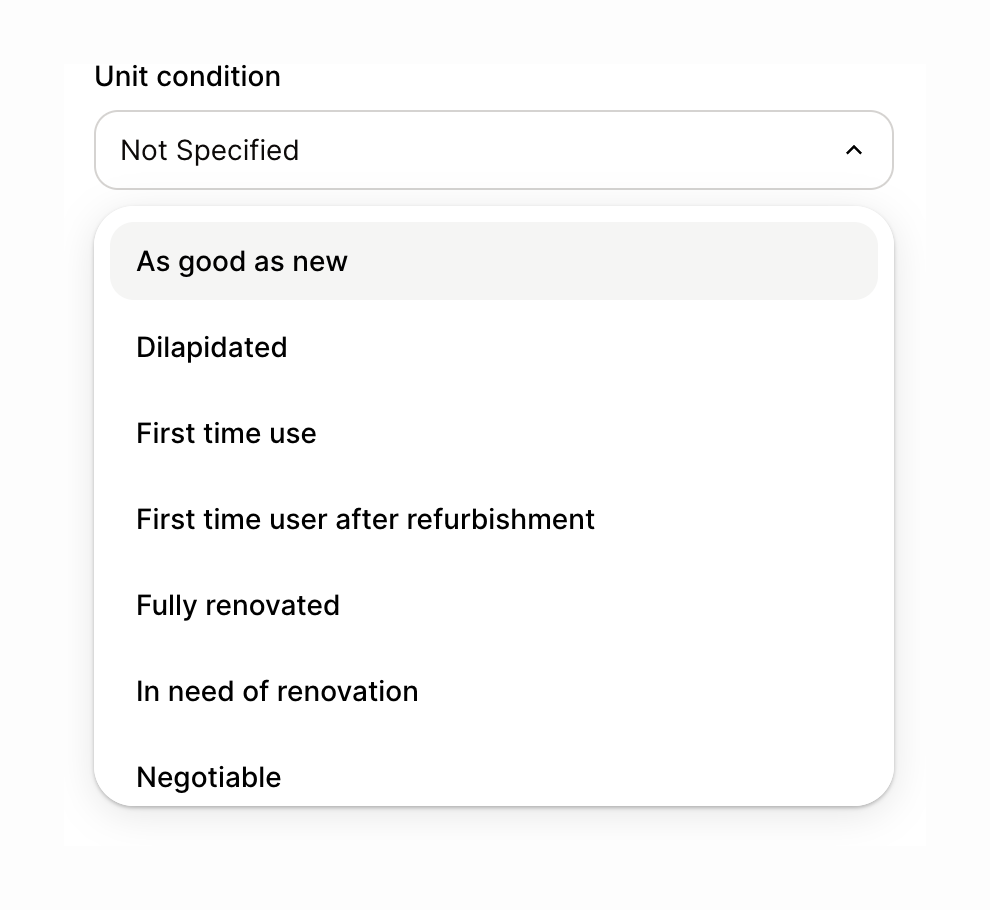Select the last entry in the dropdown list
990x910 pixels.
[208, 777]
